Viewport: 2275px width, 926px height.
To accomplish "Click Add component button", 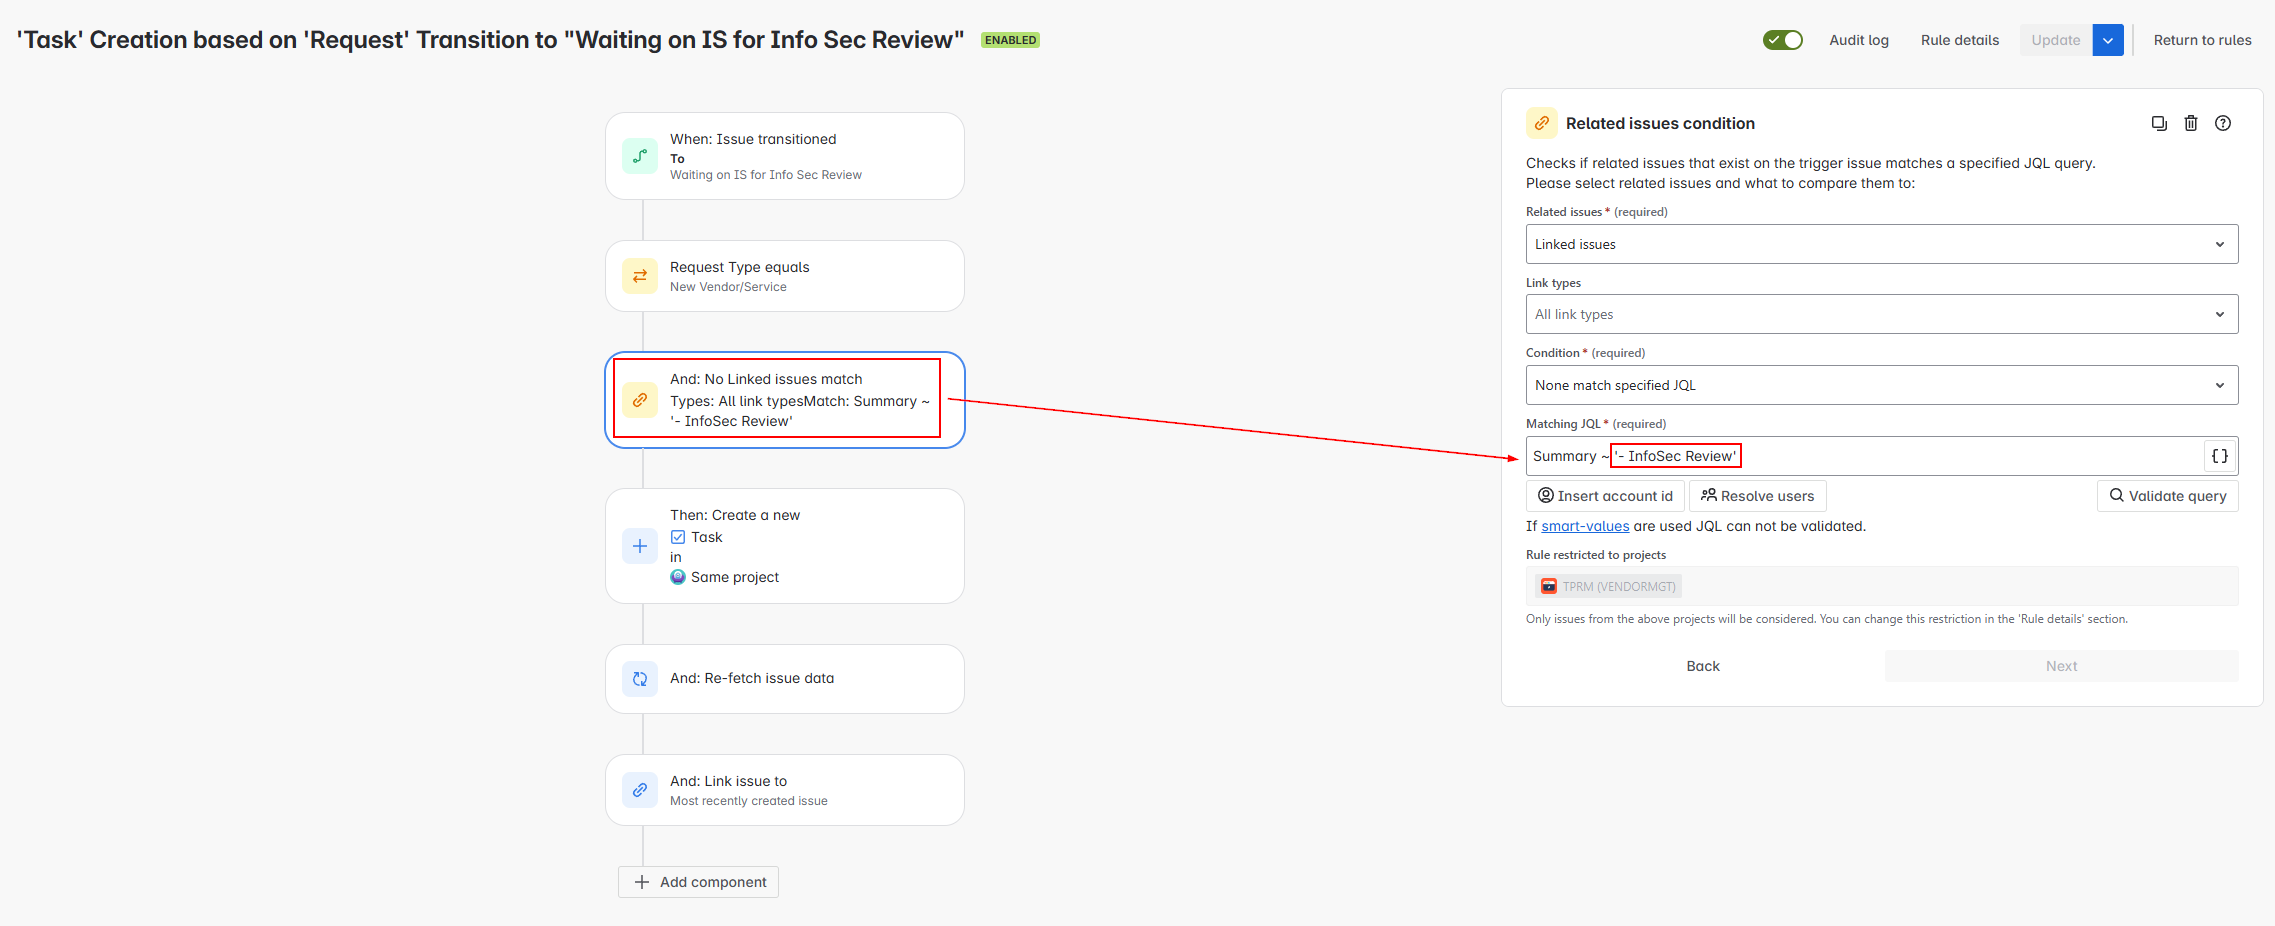I will coord(698,882).
